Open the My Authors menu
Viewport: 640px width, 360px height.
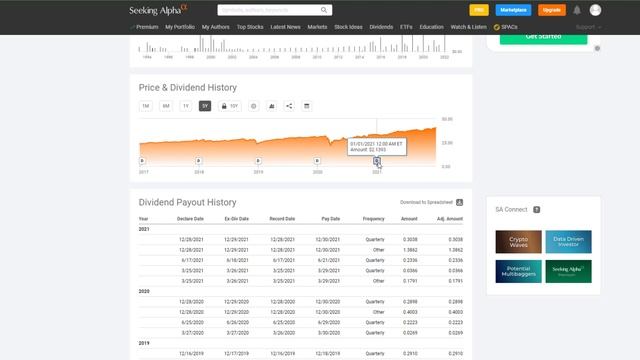216,27
